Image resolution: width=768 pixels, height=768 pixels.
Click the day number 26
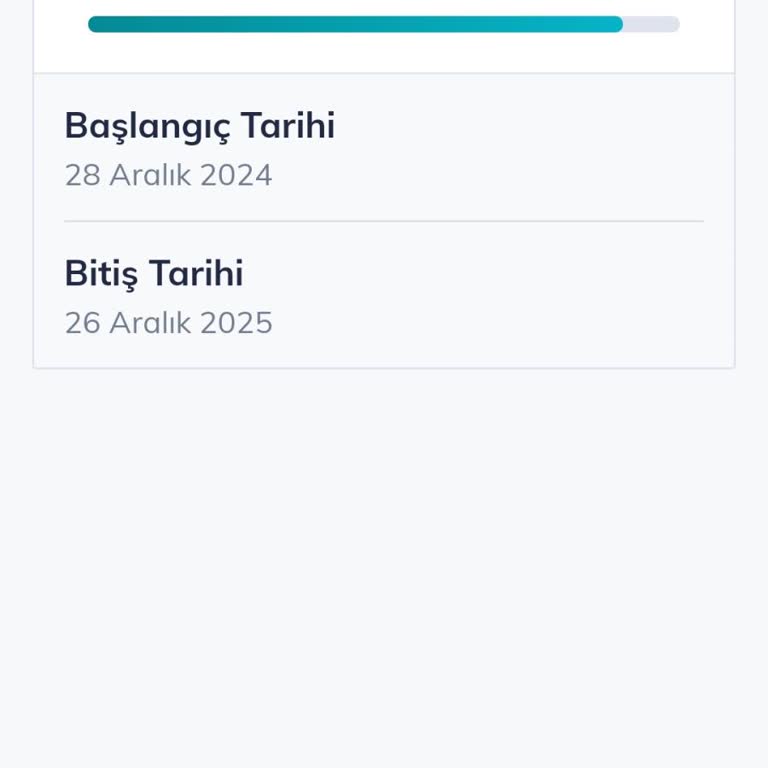click(x=82, y=323)
